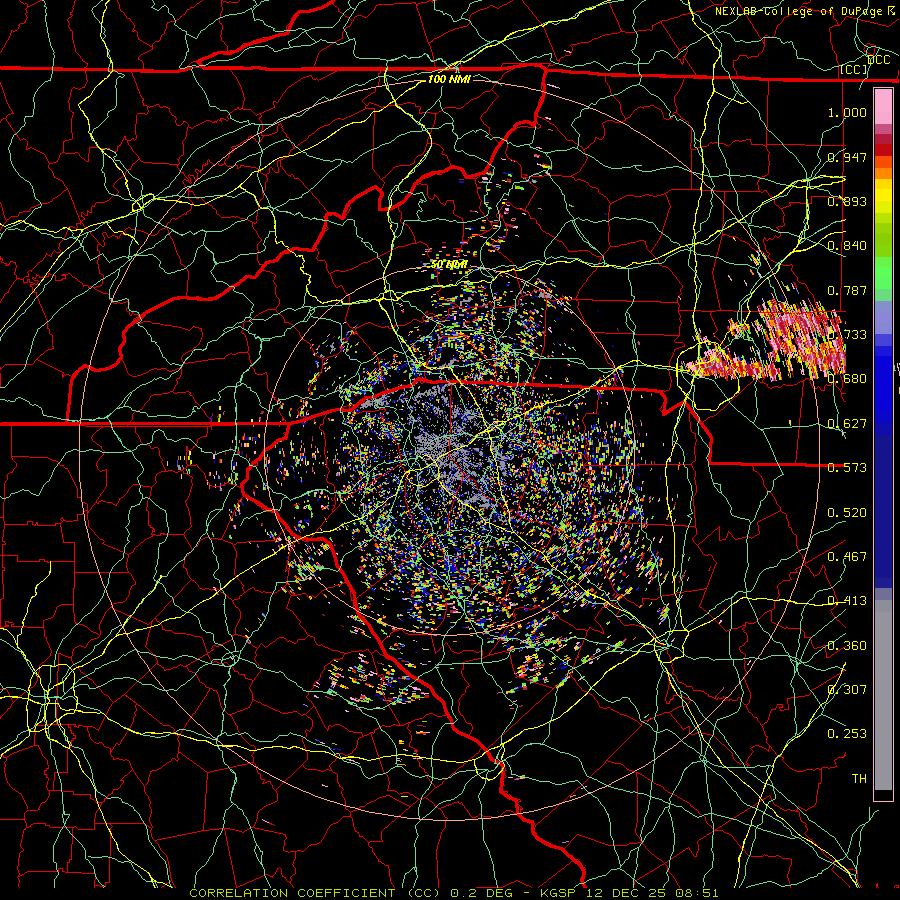Click the DCC label above the legend
The height and width of the screenshot is (900, 900).
click(x=879, y=60)
